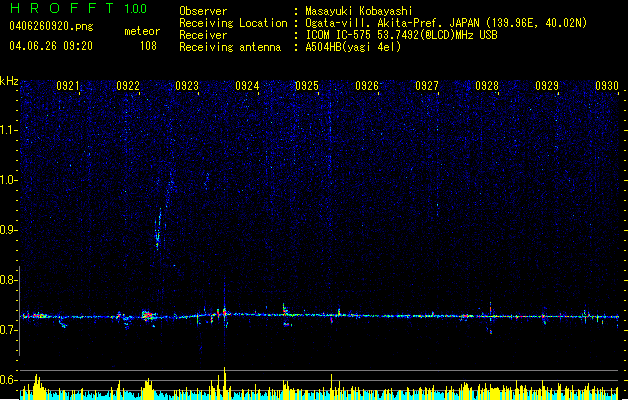629x400 pixels.
Task: Click the word meteor
Action: (142, 31)
